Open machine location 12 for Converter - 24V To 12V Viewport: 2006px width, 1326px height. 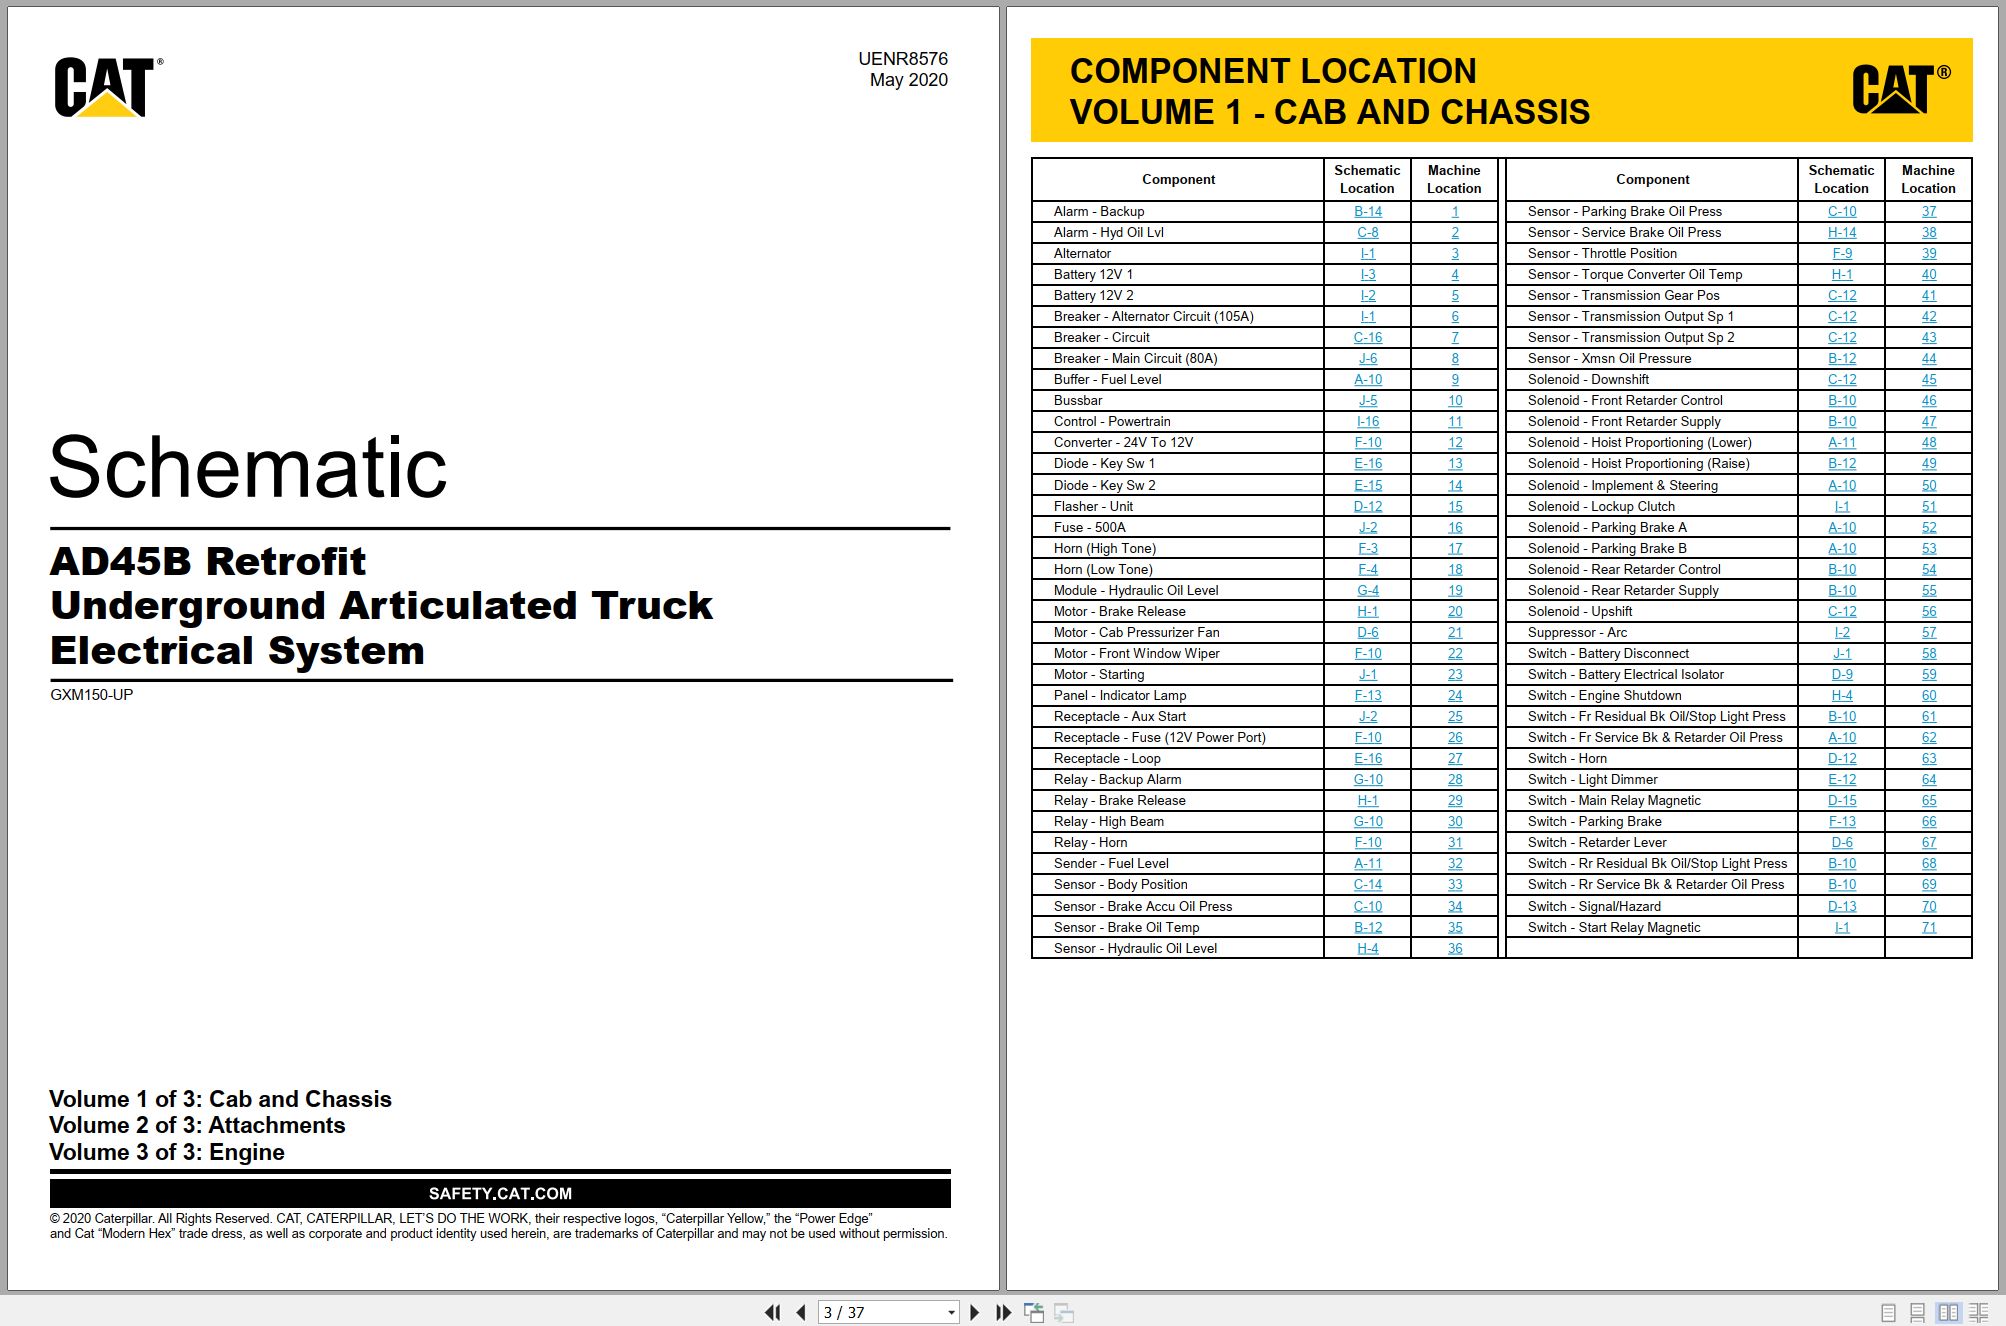click(1454, 442)
